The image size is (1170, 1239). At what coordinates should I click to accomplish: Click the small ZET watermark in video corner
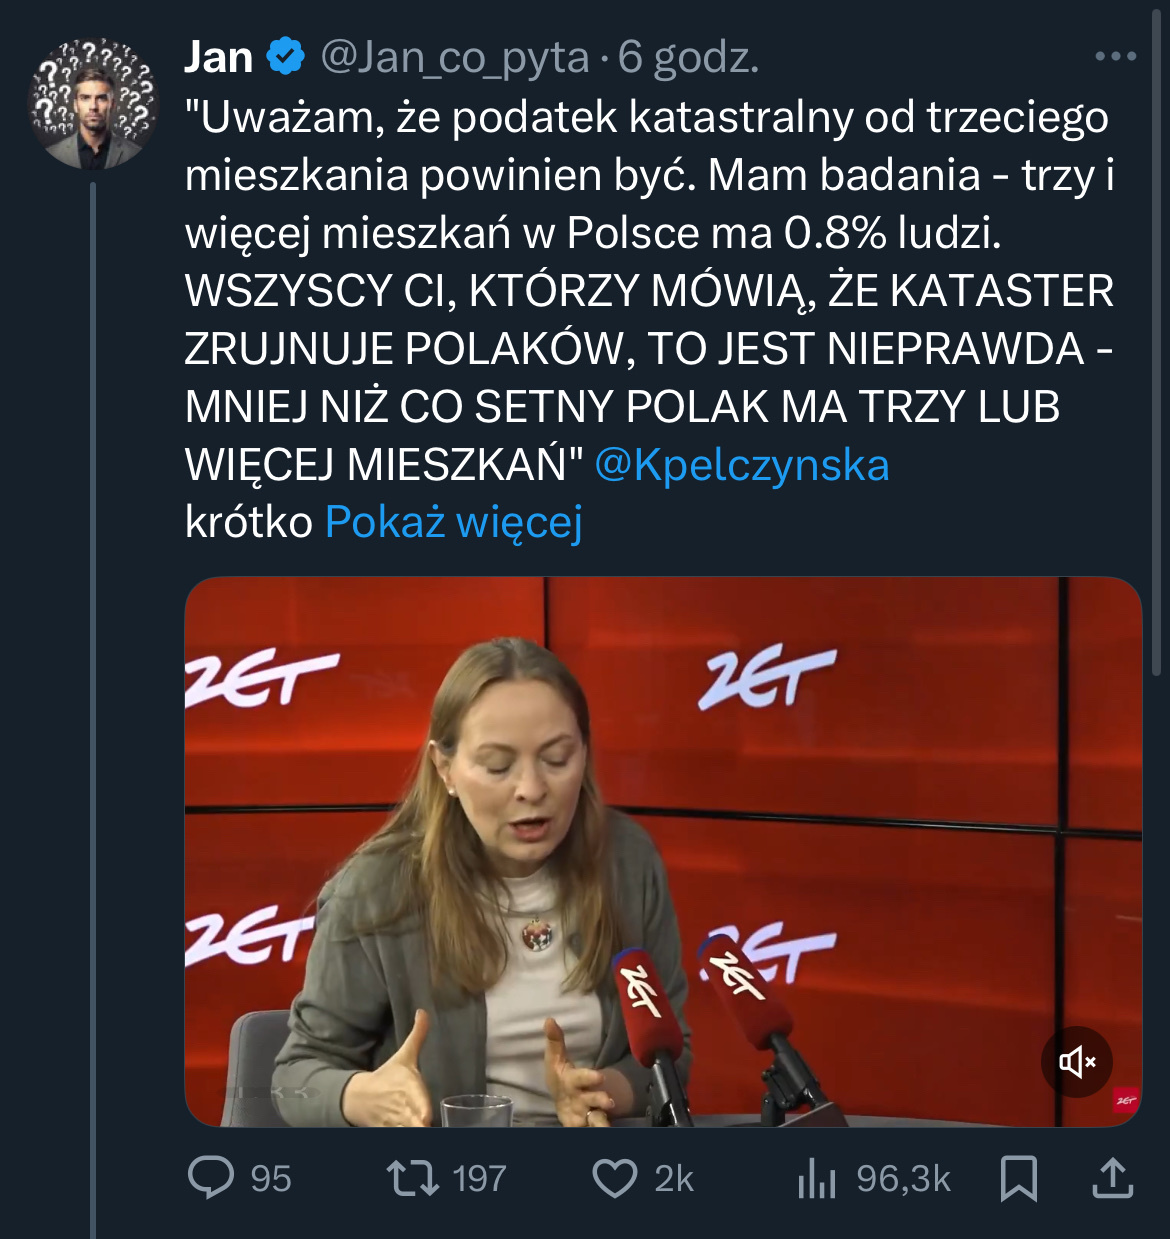[1125, 1101]
